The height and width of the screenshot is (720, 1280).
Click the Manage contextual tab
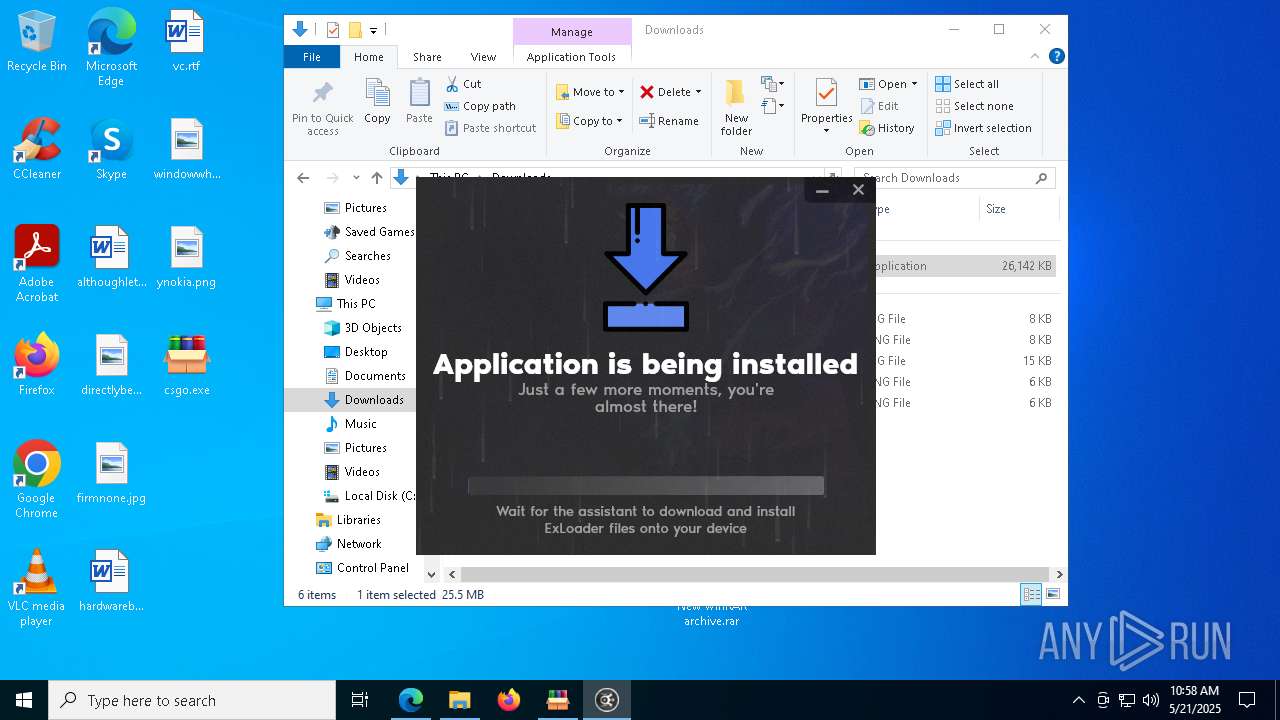coord(572,32)
